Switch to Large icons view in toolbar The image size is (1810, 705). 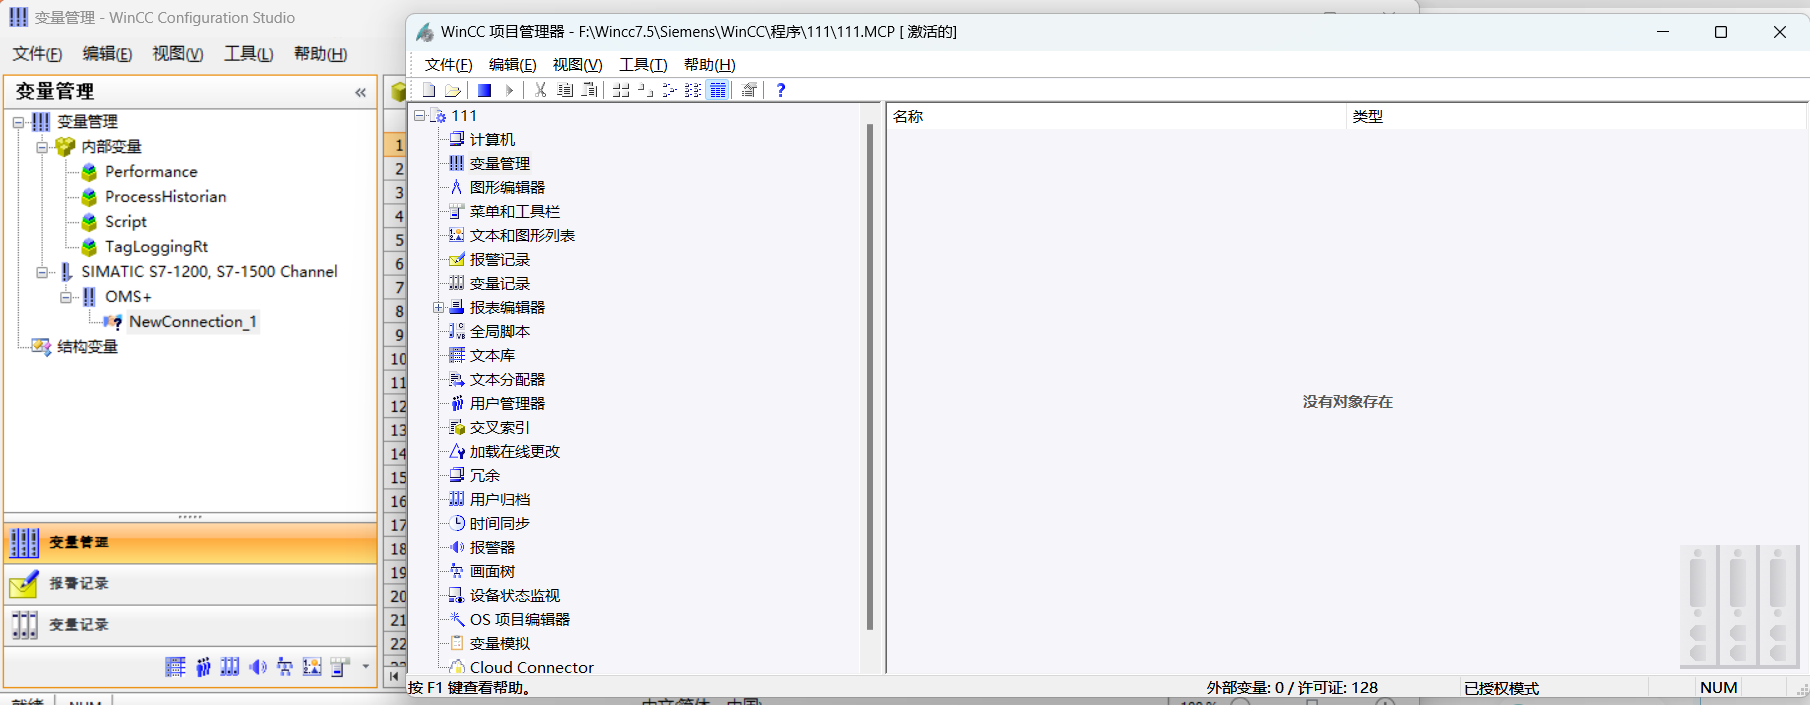click(621, 90)
